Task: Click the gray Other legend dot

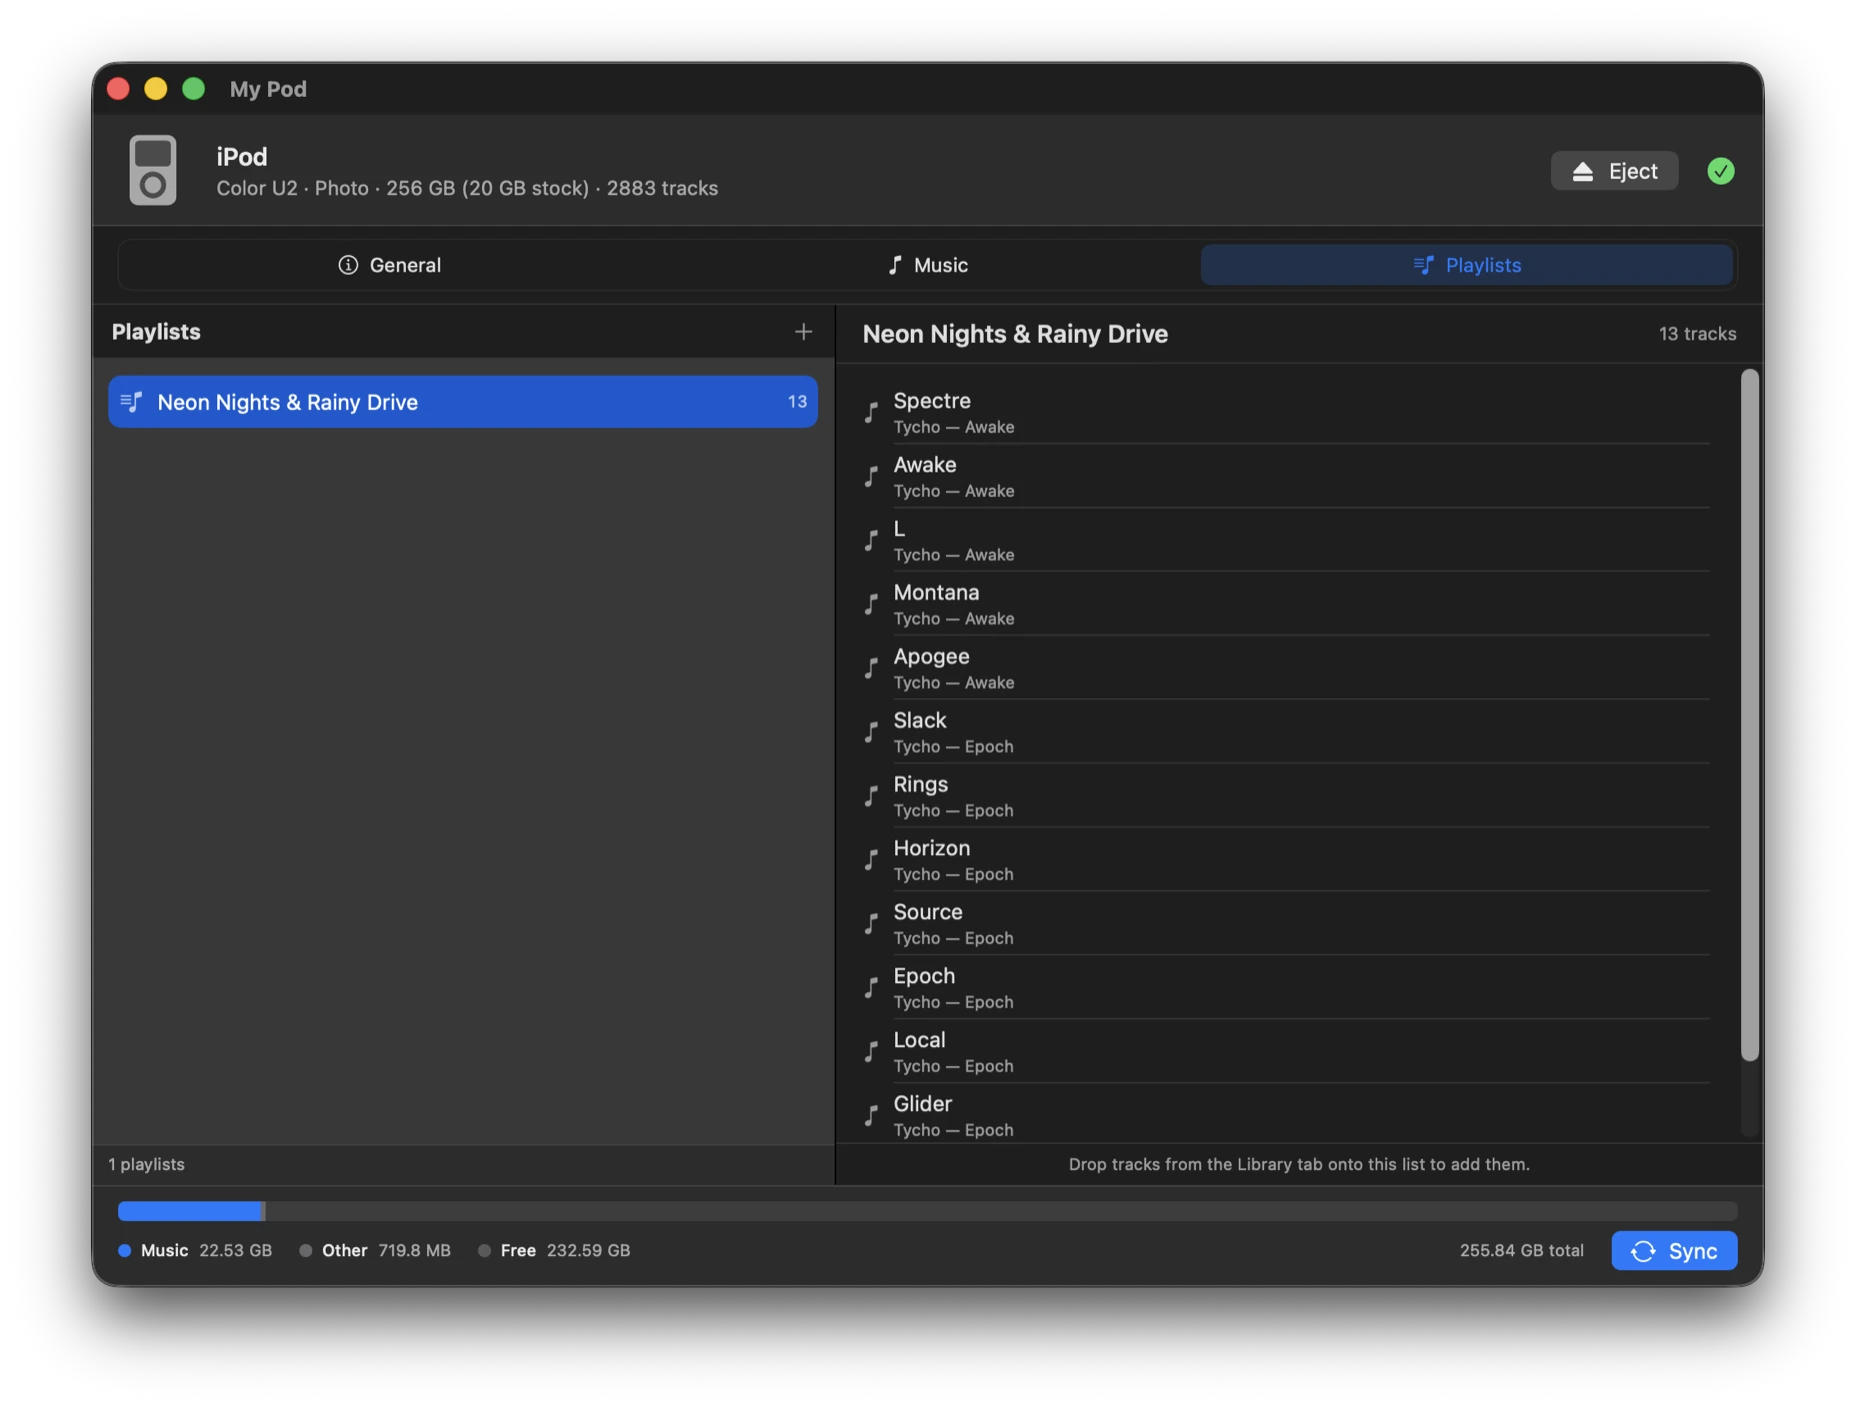Action: (x=305, y=1250)
